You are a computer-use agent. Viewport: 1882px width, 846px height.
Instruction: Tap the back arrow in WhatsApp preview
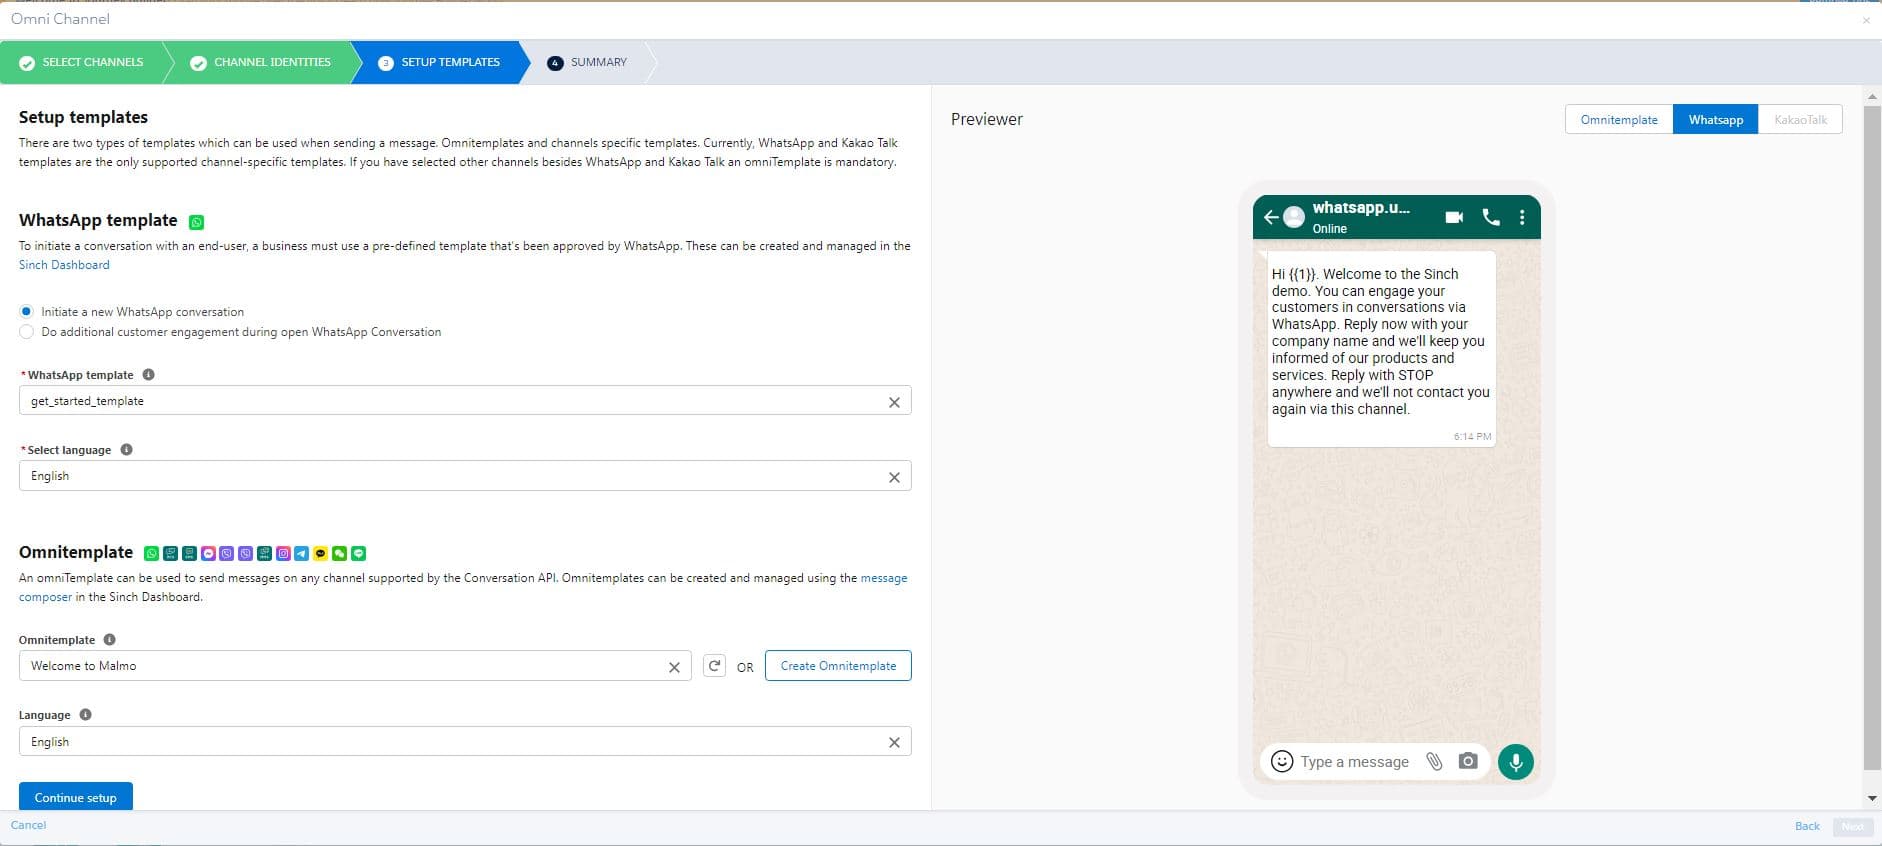1270,217
